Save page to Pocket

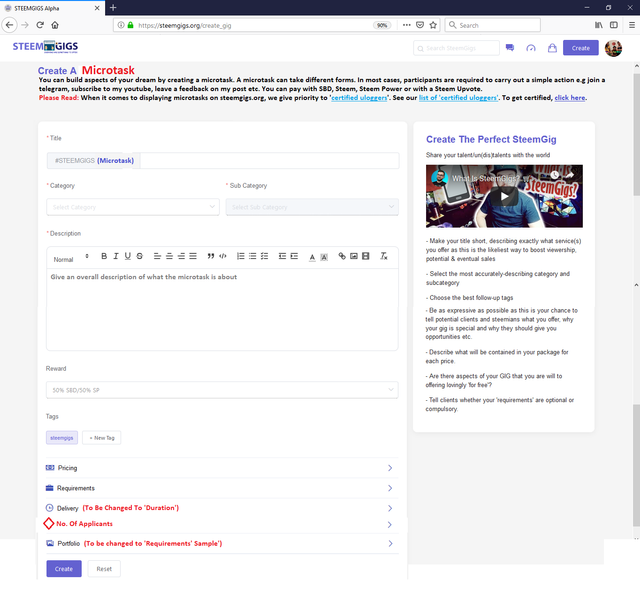[x=420, y=25]
